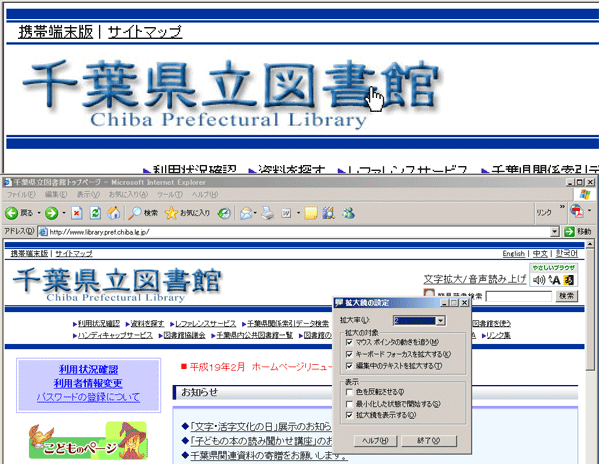
Task: Click the IE icon in the browser title bar
Action: click(7, 182)
